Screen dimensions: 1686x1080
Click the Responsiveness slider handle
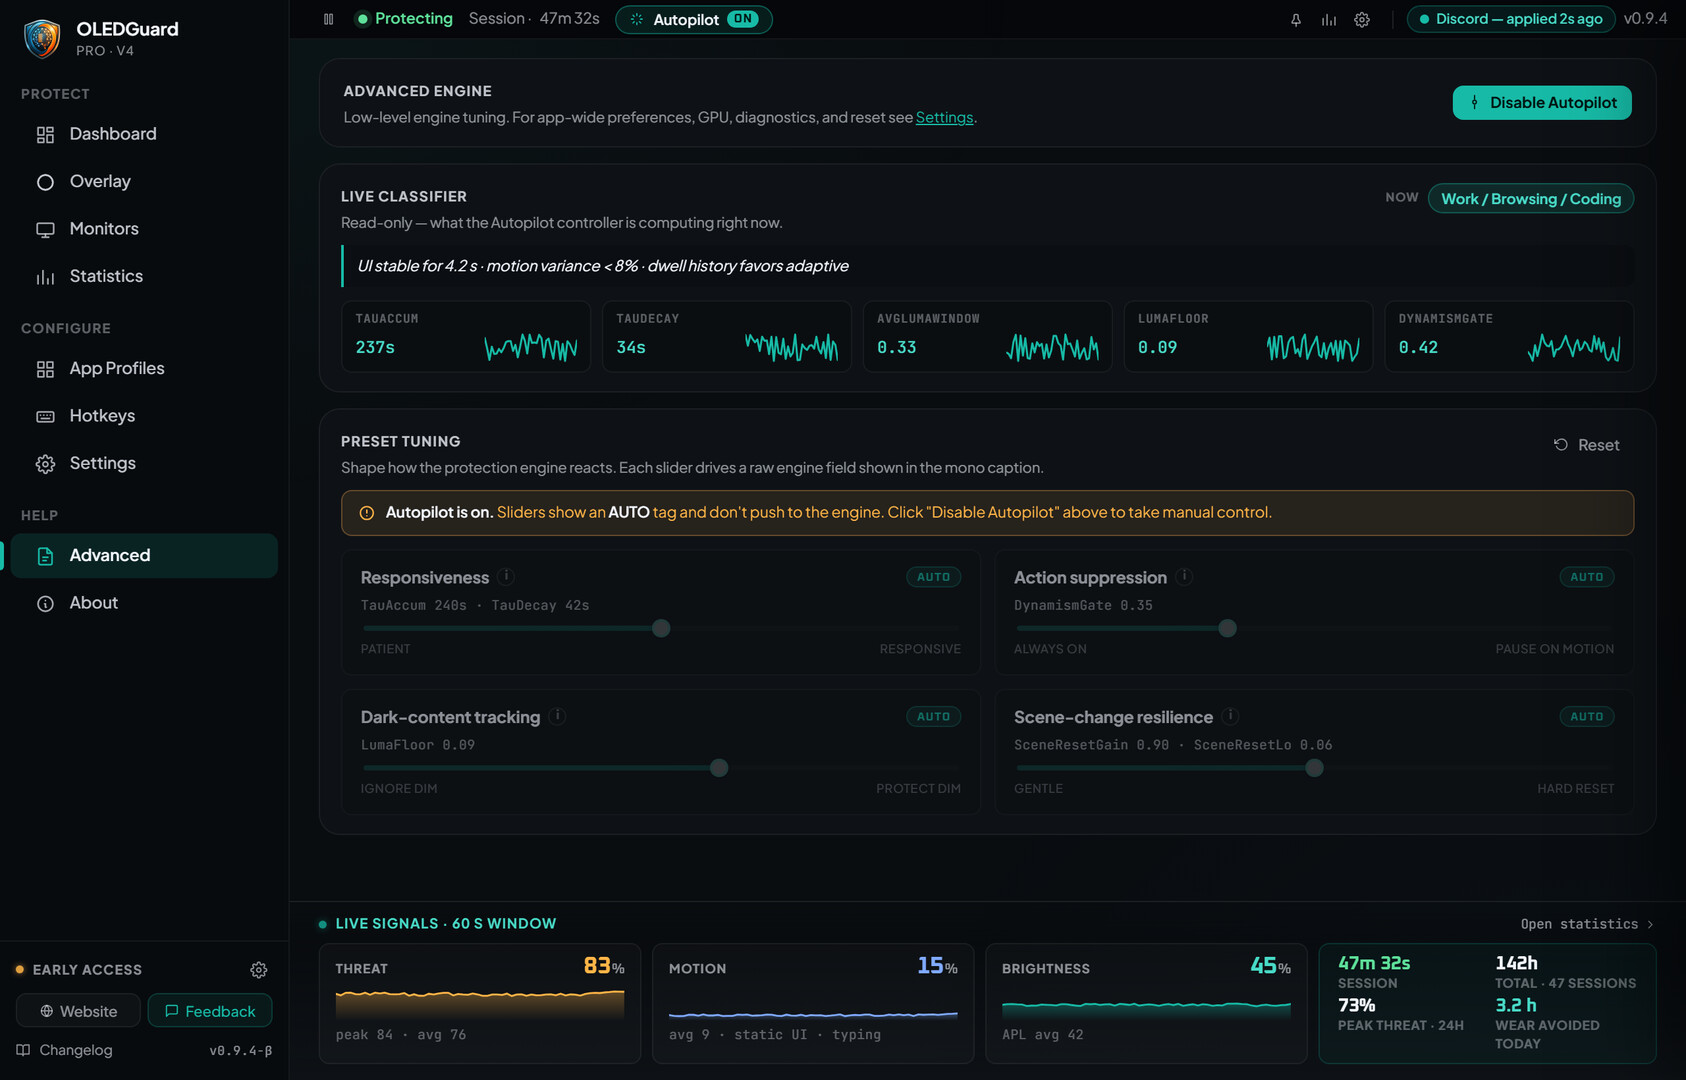pos(661,629)
